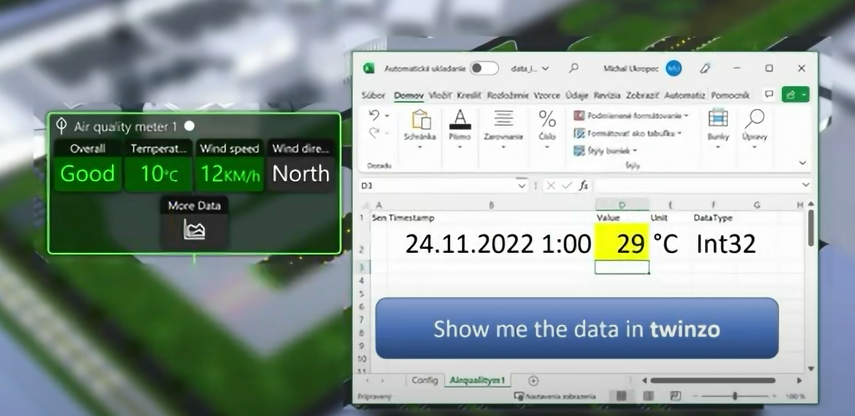Click Show me the data in twinzo button
Image resolution: width=855 pixels, height=416 pixels.
point(577,328)
